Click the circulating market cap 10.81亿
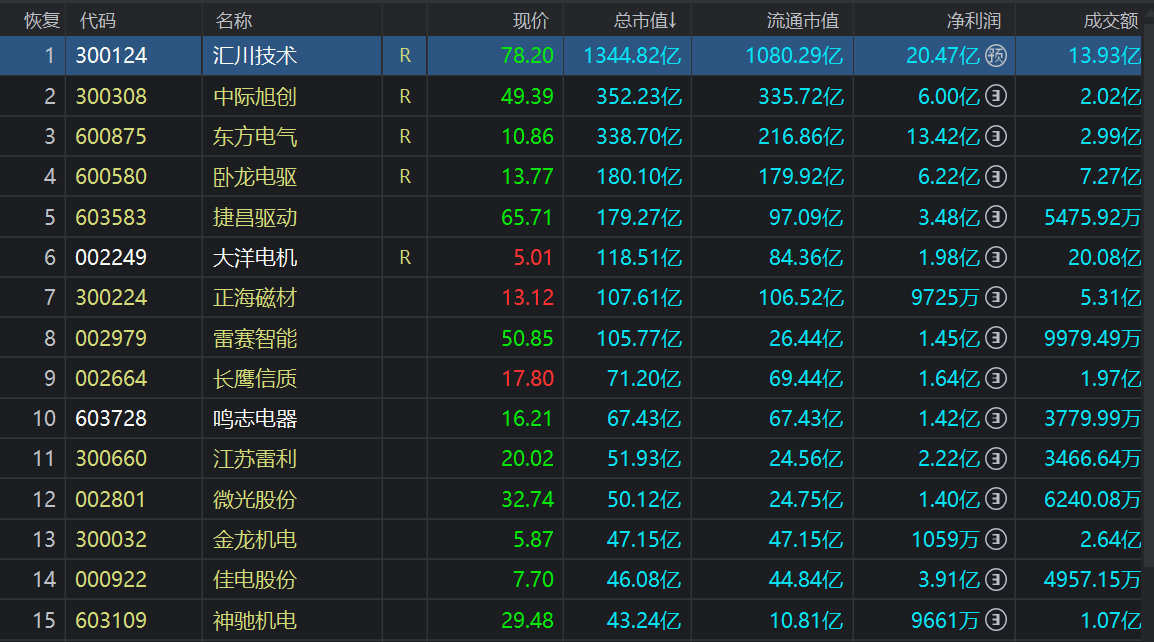1154x642 pixels. coord(806,620)
